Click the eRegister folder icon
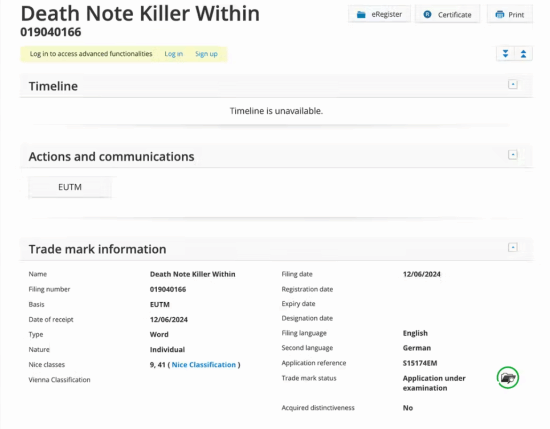This screenshot has height=429, width=550. pyautogui.click(x=361, y=14)
